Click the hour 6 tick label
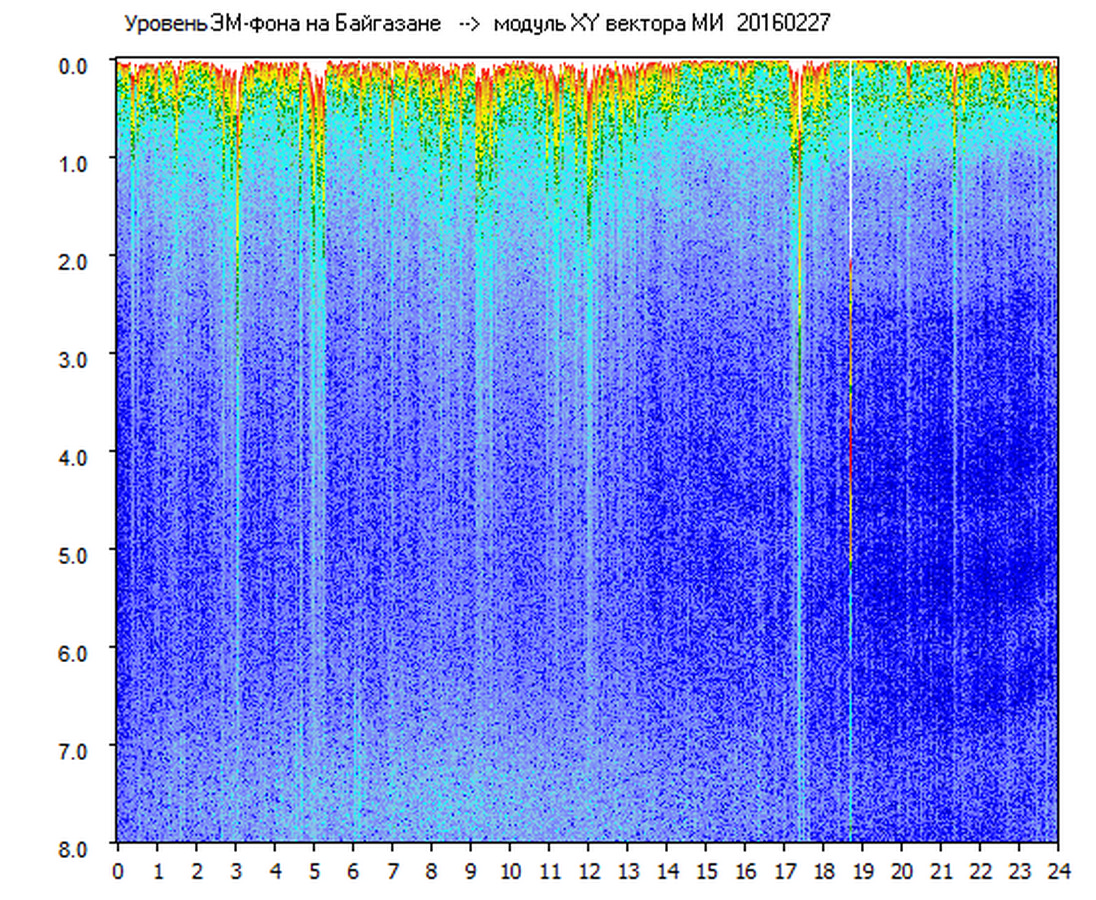Screen dimensions: 1096x900 tap(353, 871)
